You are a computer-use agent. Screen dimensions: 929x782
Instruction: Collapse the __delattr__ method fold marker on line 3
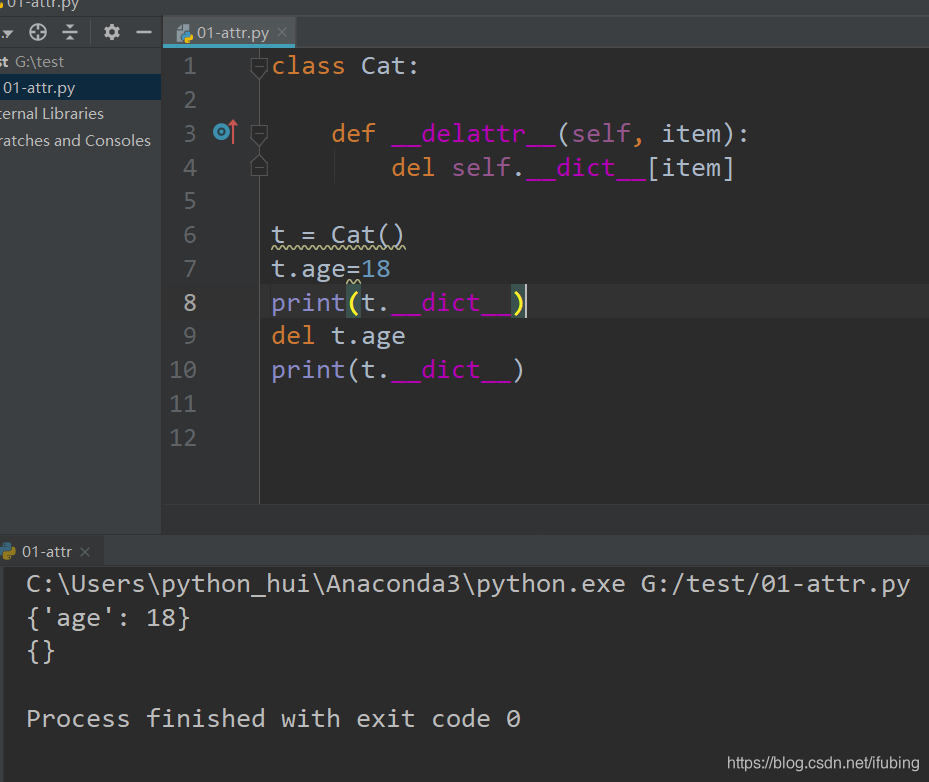click(x=259, y=134)
